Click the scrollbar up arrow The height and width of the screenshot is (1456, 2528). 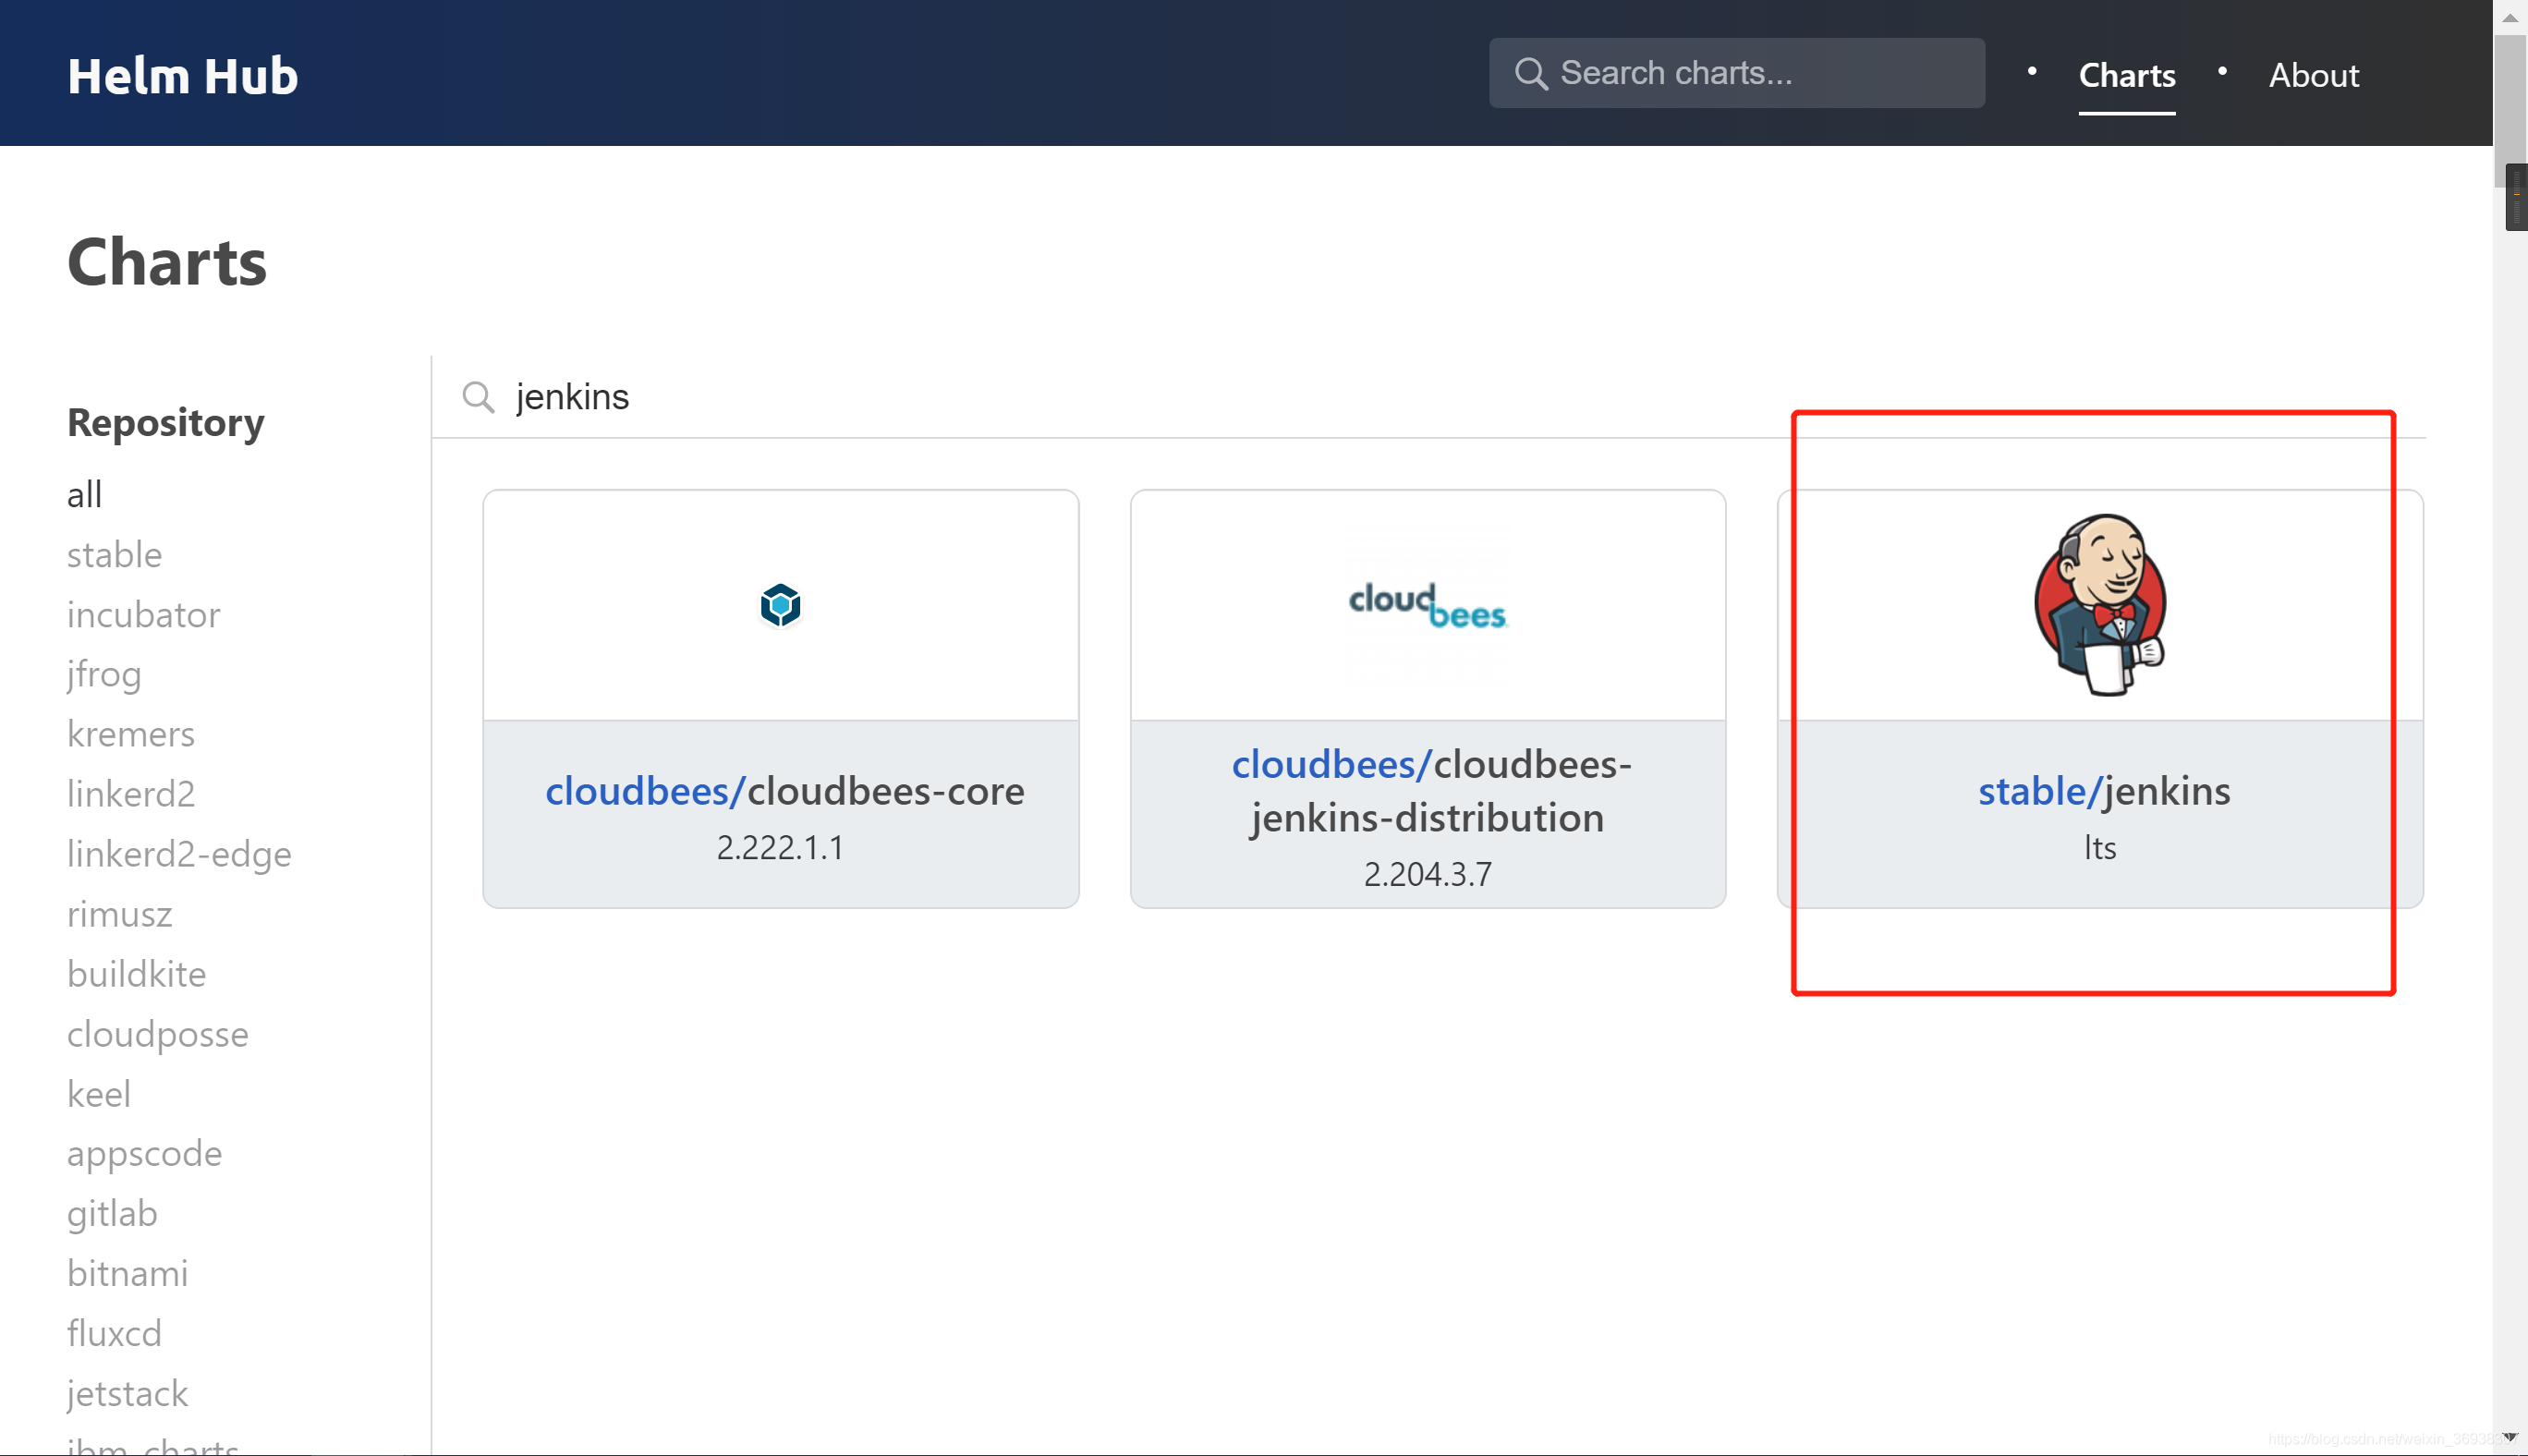[2510, 17]
